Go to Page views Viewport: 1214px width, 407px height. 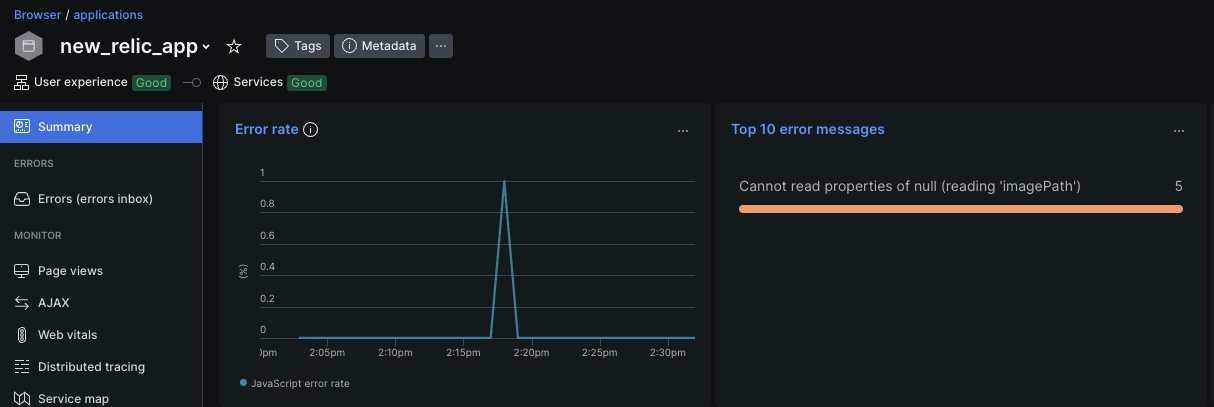click(70, 271)
